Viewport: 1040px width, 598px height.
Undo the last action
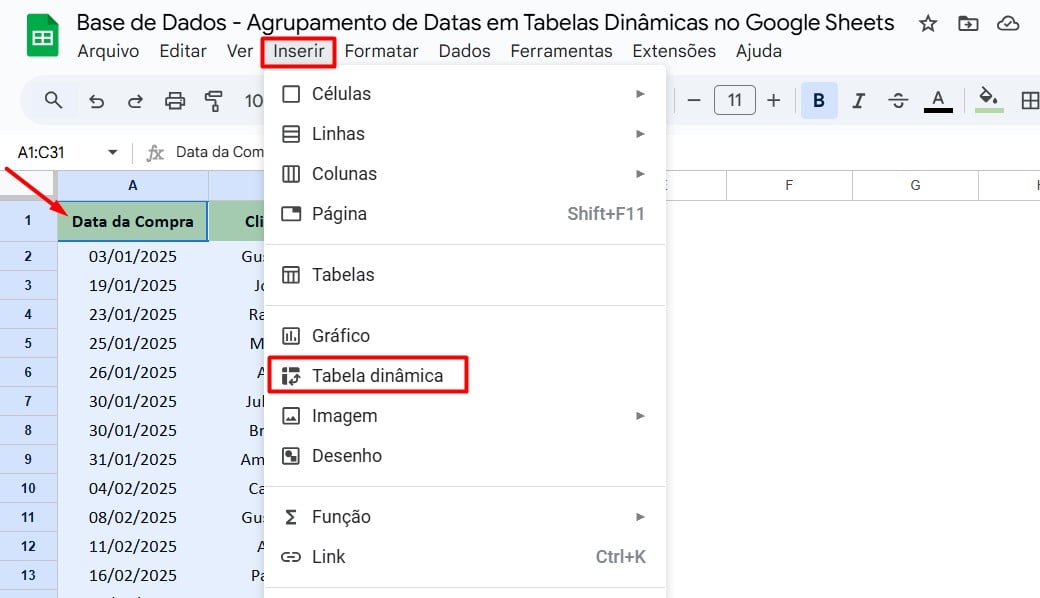(x=96, y=101)
